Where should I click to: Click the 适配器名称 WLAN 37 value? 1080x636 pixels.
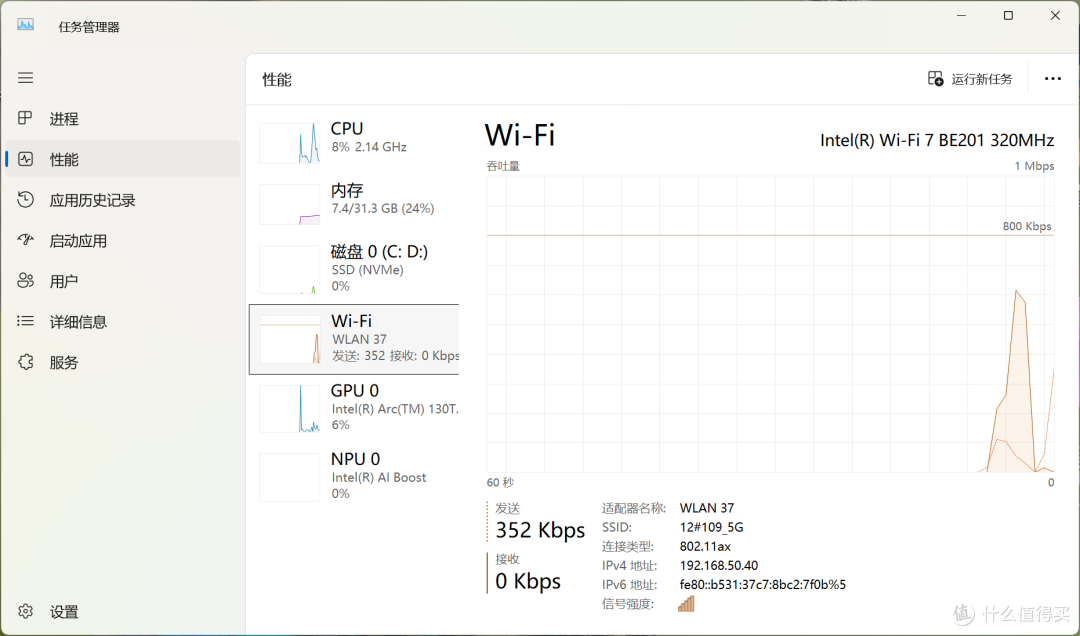pos(707,508)
